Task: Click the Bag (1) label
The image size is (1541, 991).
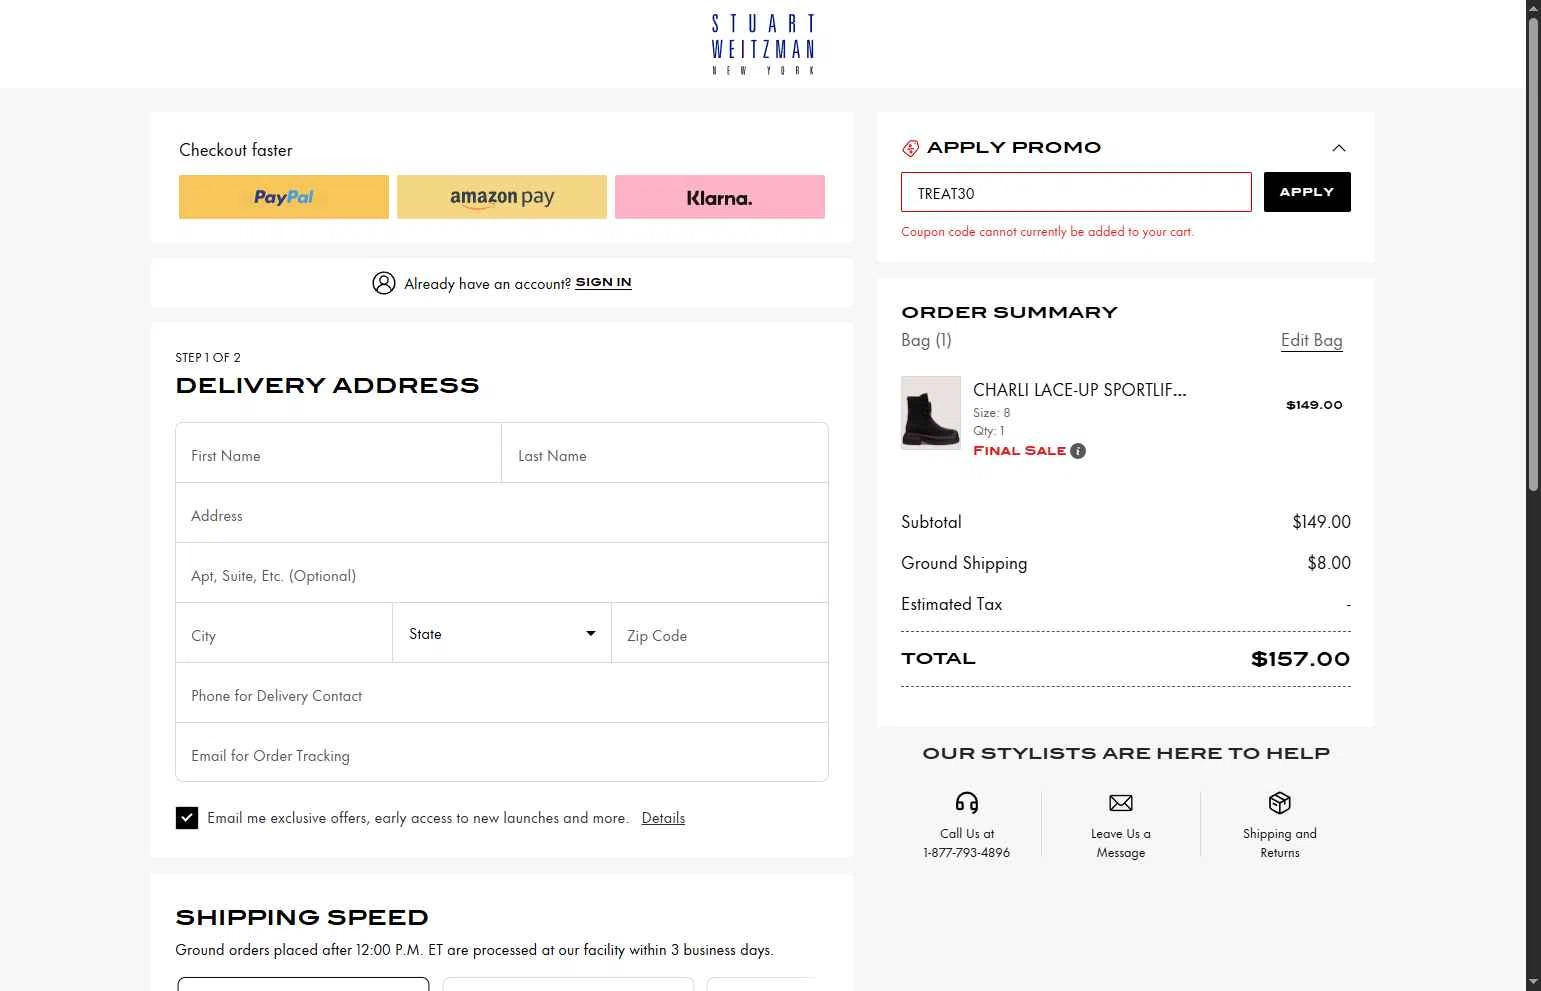Action: [x=926, y=340]
